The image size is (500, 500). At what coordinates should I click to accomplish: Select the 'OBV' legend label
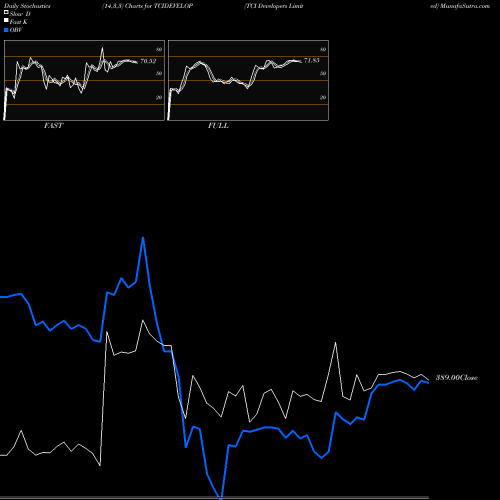coord(16,30)
